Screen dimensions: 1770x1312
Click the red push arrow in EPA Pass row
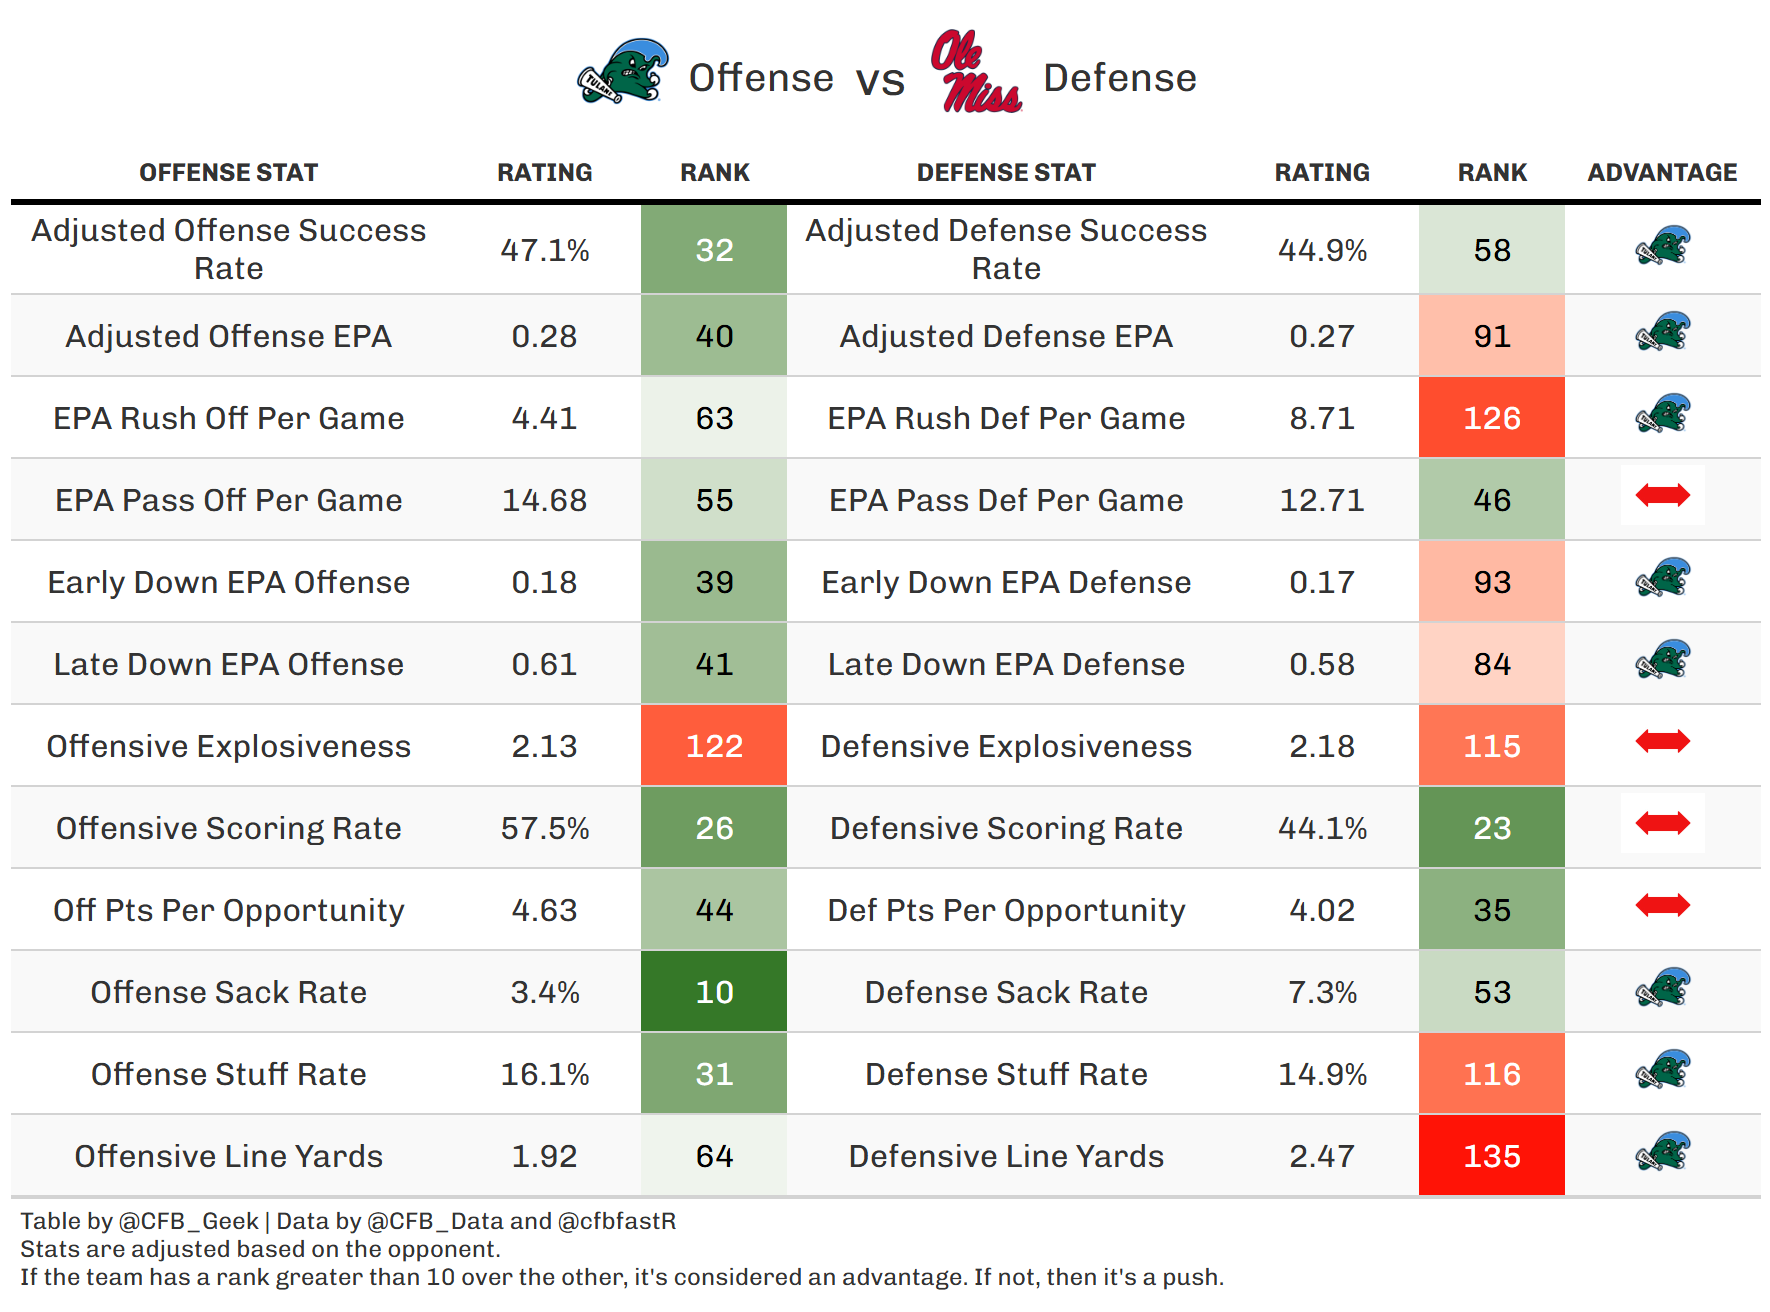point(1662,495)
